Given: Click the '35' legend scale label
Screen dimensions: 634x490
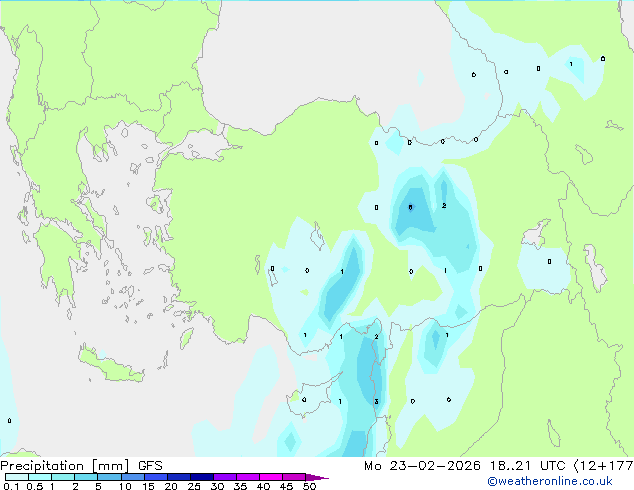Looking at the screenshot, I should [x=240, y=486].
